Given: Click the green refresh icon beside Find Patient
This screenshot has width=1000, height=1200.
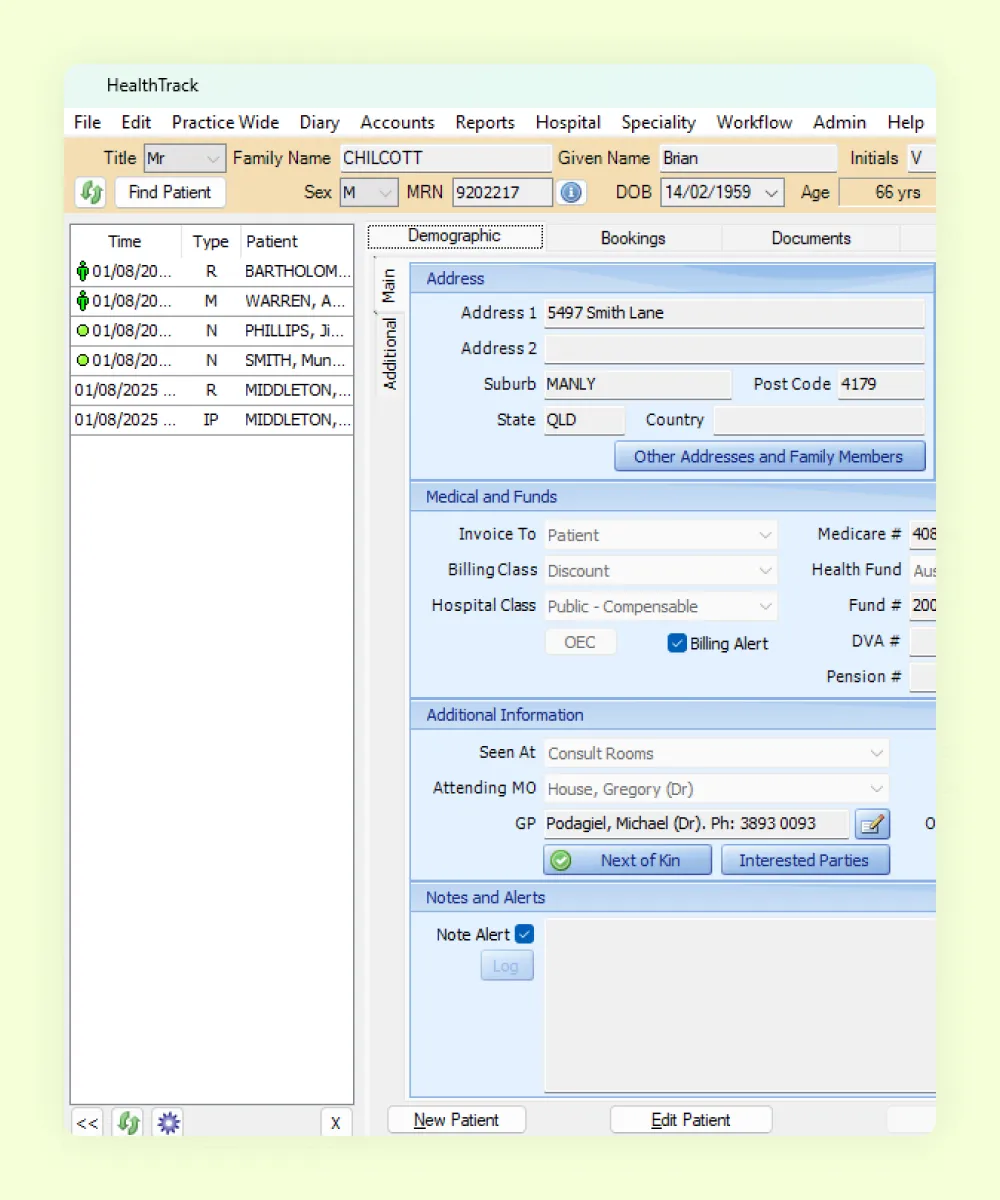Looking at the screenshot, I should [x=91, y=192].
